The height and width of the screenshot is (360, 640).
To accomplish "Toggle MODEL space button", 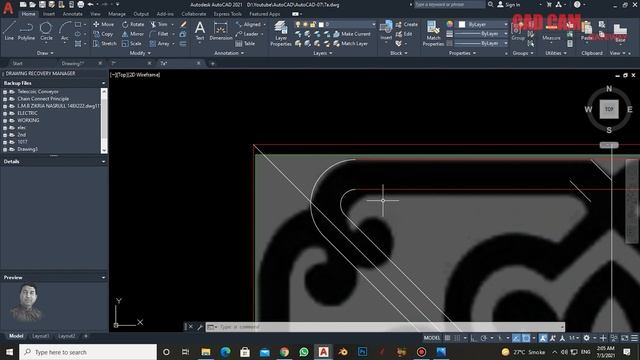I will pyautogui.click(x=432, y=338).
